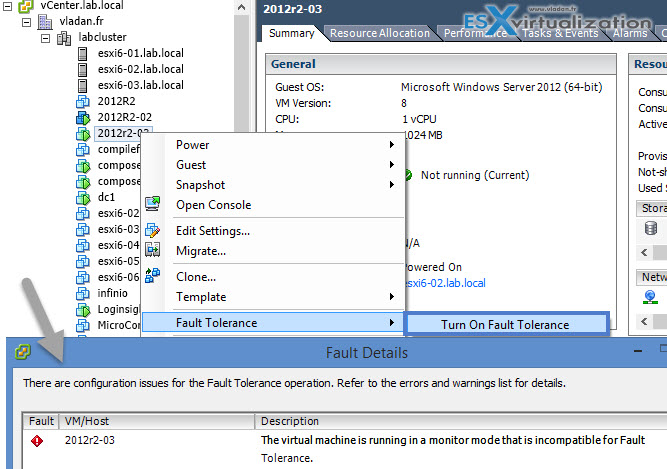Select esxi6-05 in inventory tree
Screen dimensions: 667x469
(x=118, y=261)
